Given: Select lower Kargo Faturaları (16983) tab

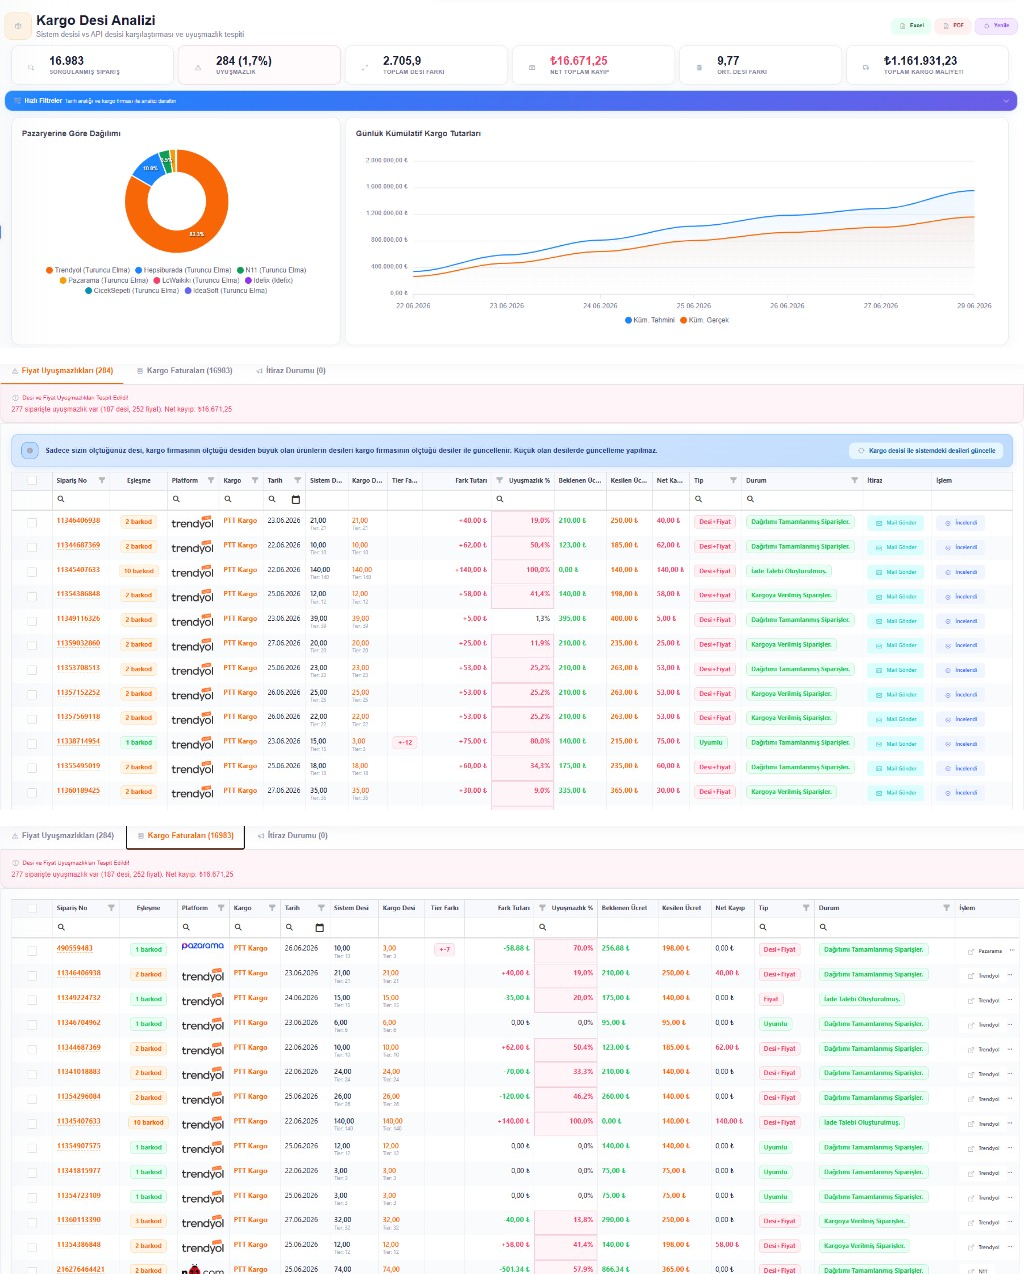Looking at the screenshot, I should [x=185, y=835].
